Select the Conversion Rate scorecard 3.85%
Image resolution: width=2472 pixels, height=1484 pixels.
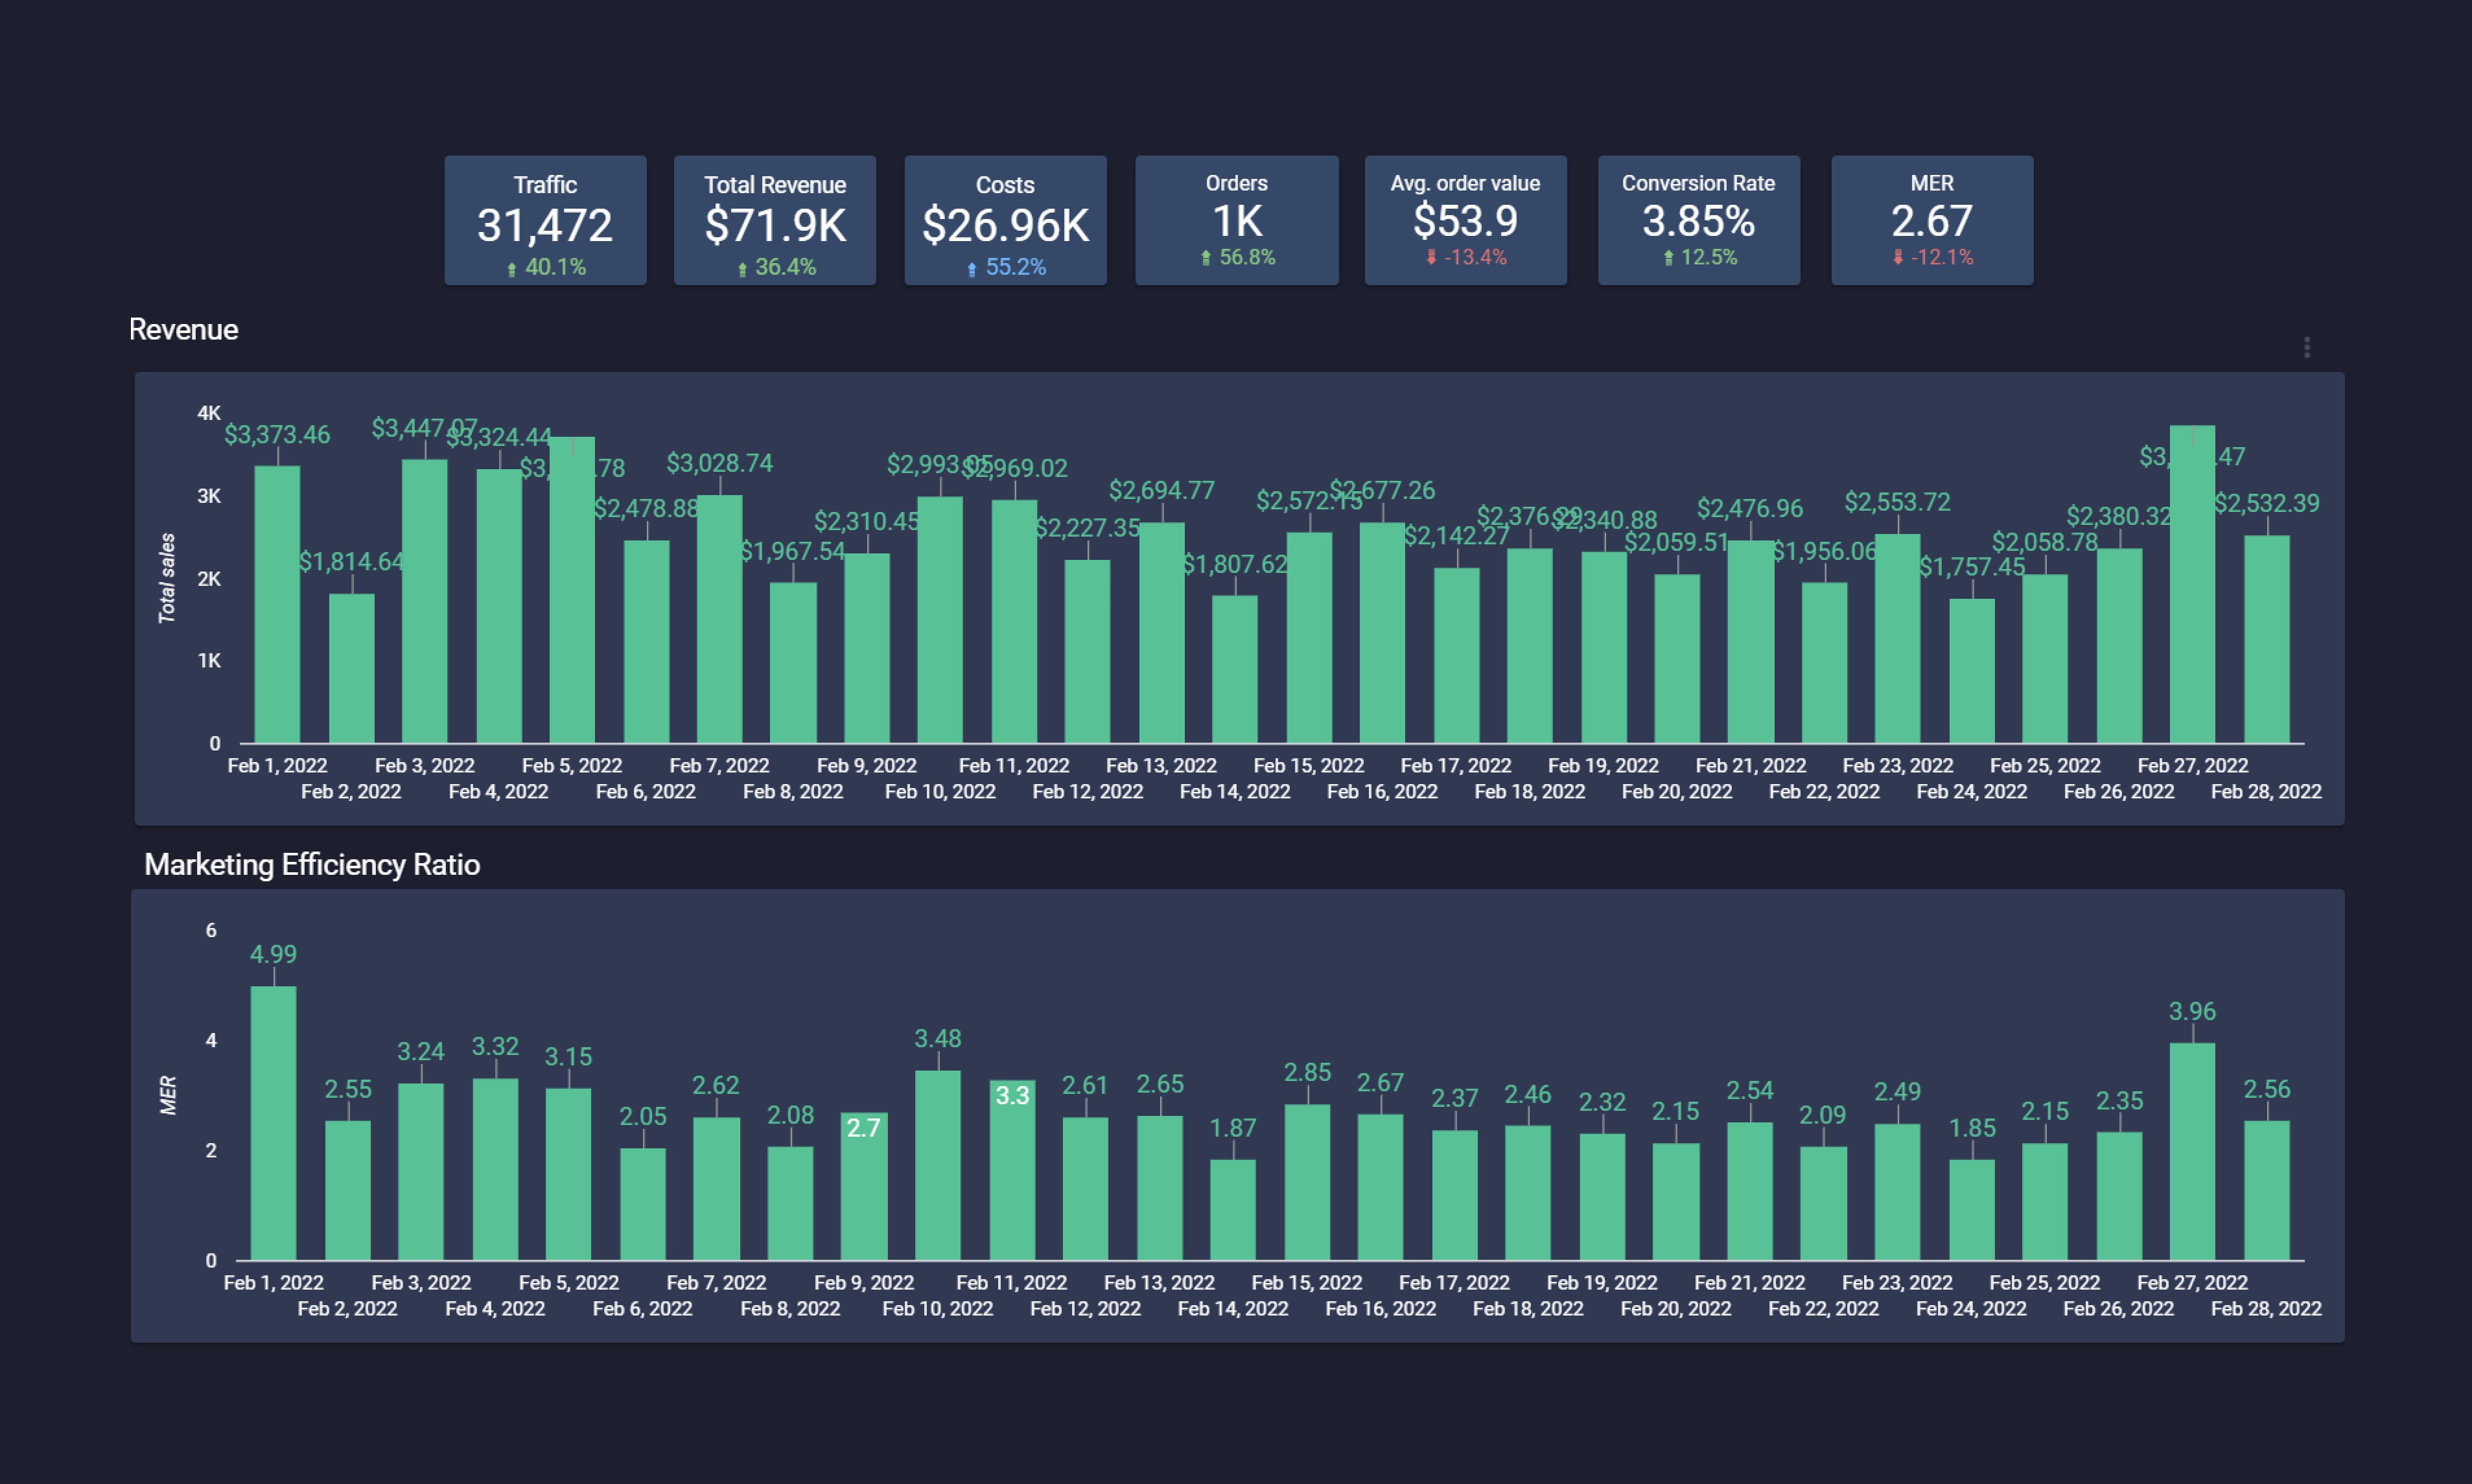pos(1699,220)
